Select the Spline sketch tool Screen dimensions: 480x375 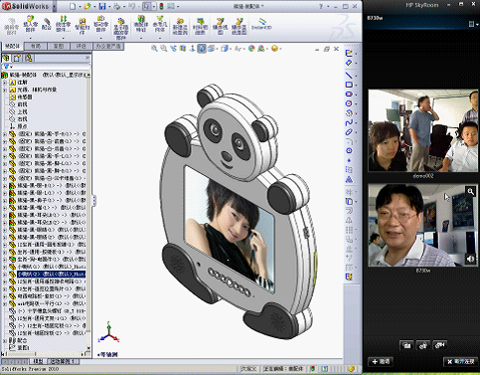[349, 123]
